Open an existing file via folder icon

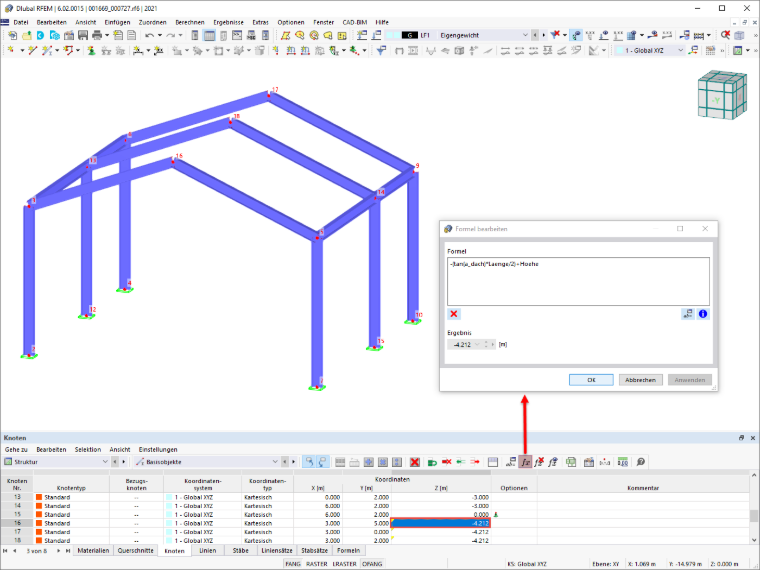click(x=27, y=35)
